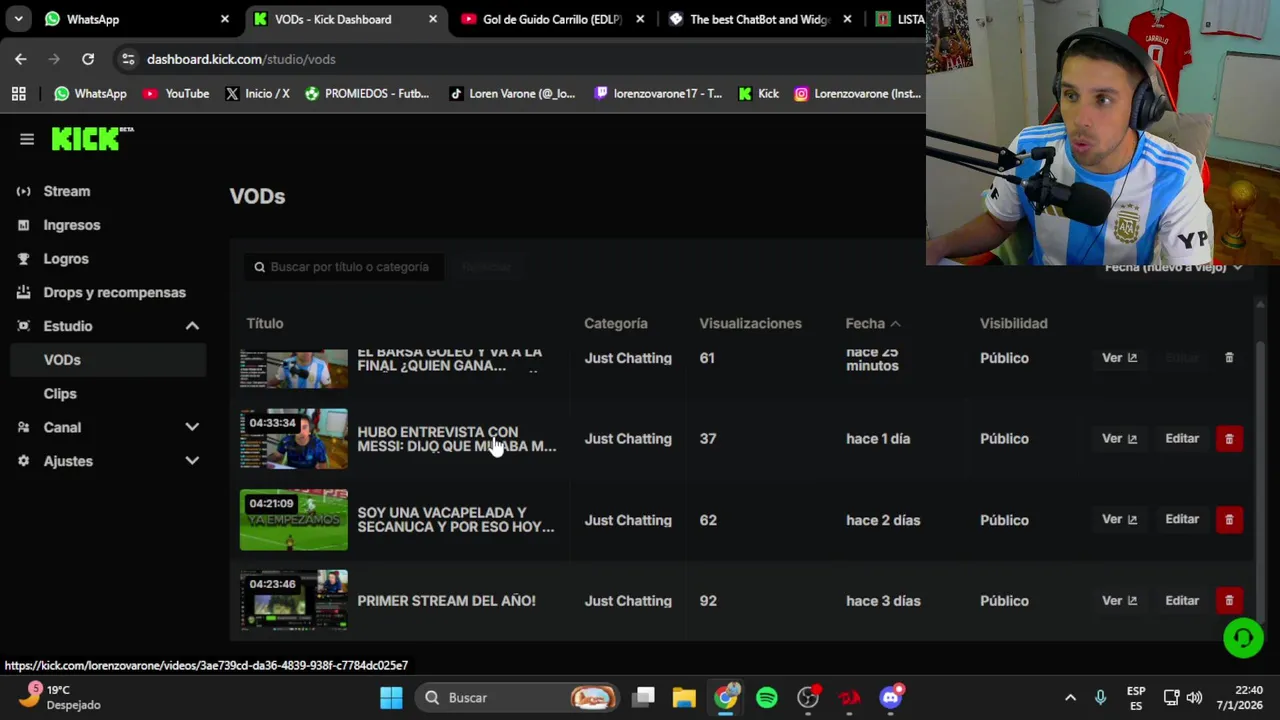Close the WhatsApp tab
The width and height of the screenshot is (1280, 720).
[224, 19]
